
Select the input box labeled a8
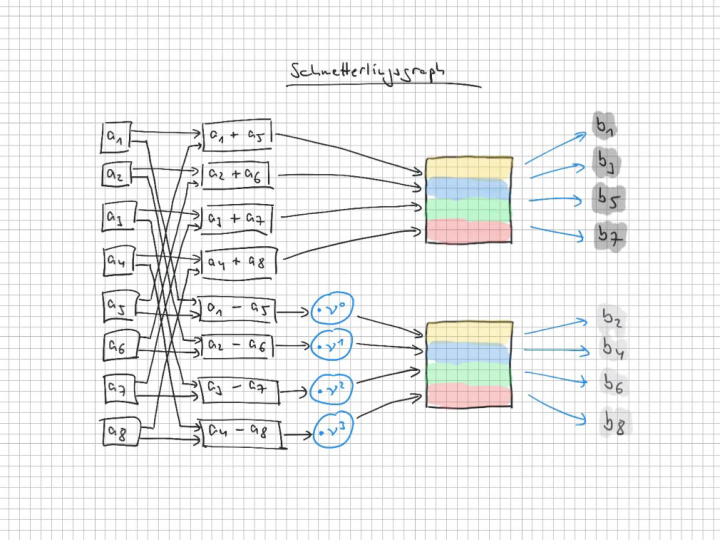point(121,431)
